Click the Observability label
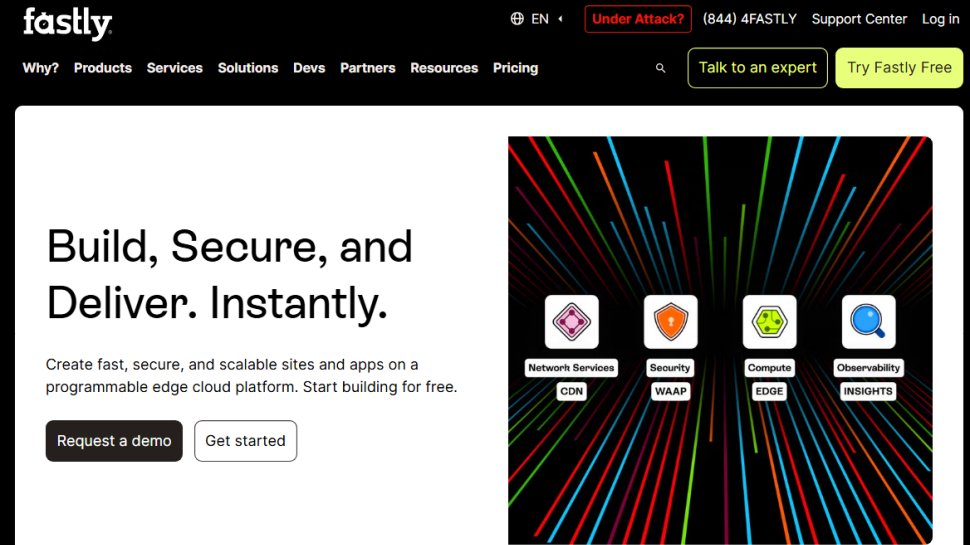The width and height of the screenshot is (970, 545). point(869,367)
